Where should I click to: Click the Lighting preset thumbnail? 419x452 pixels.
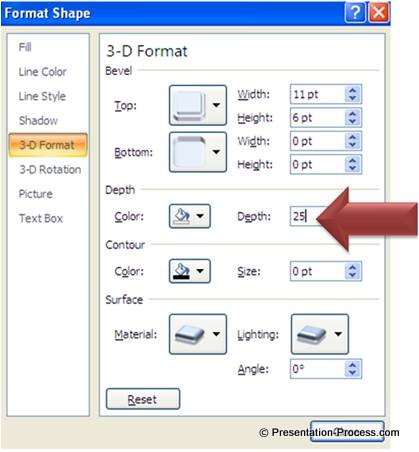pyautogui.click(x=311, y=334)
